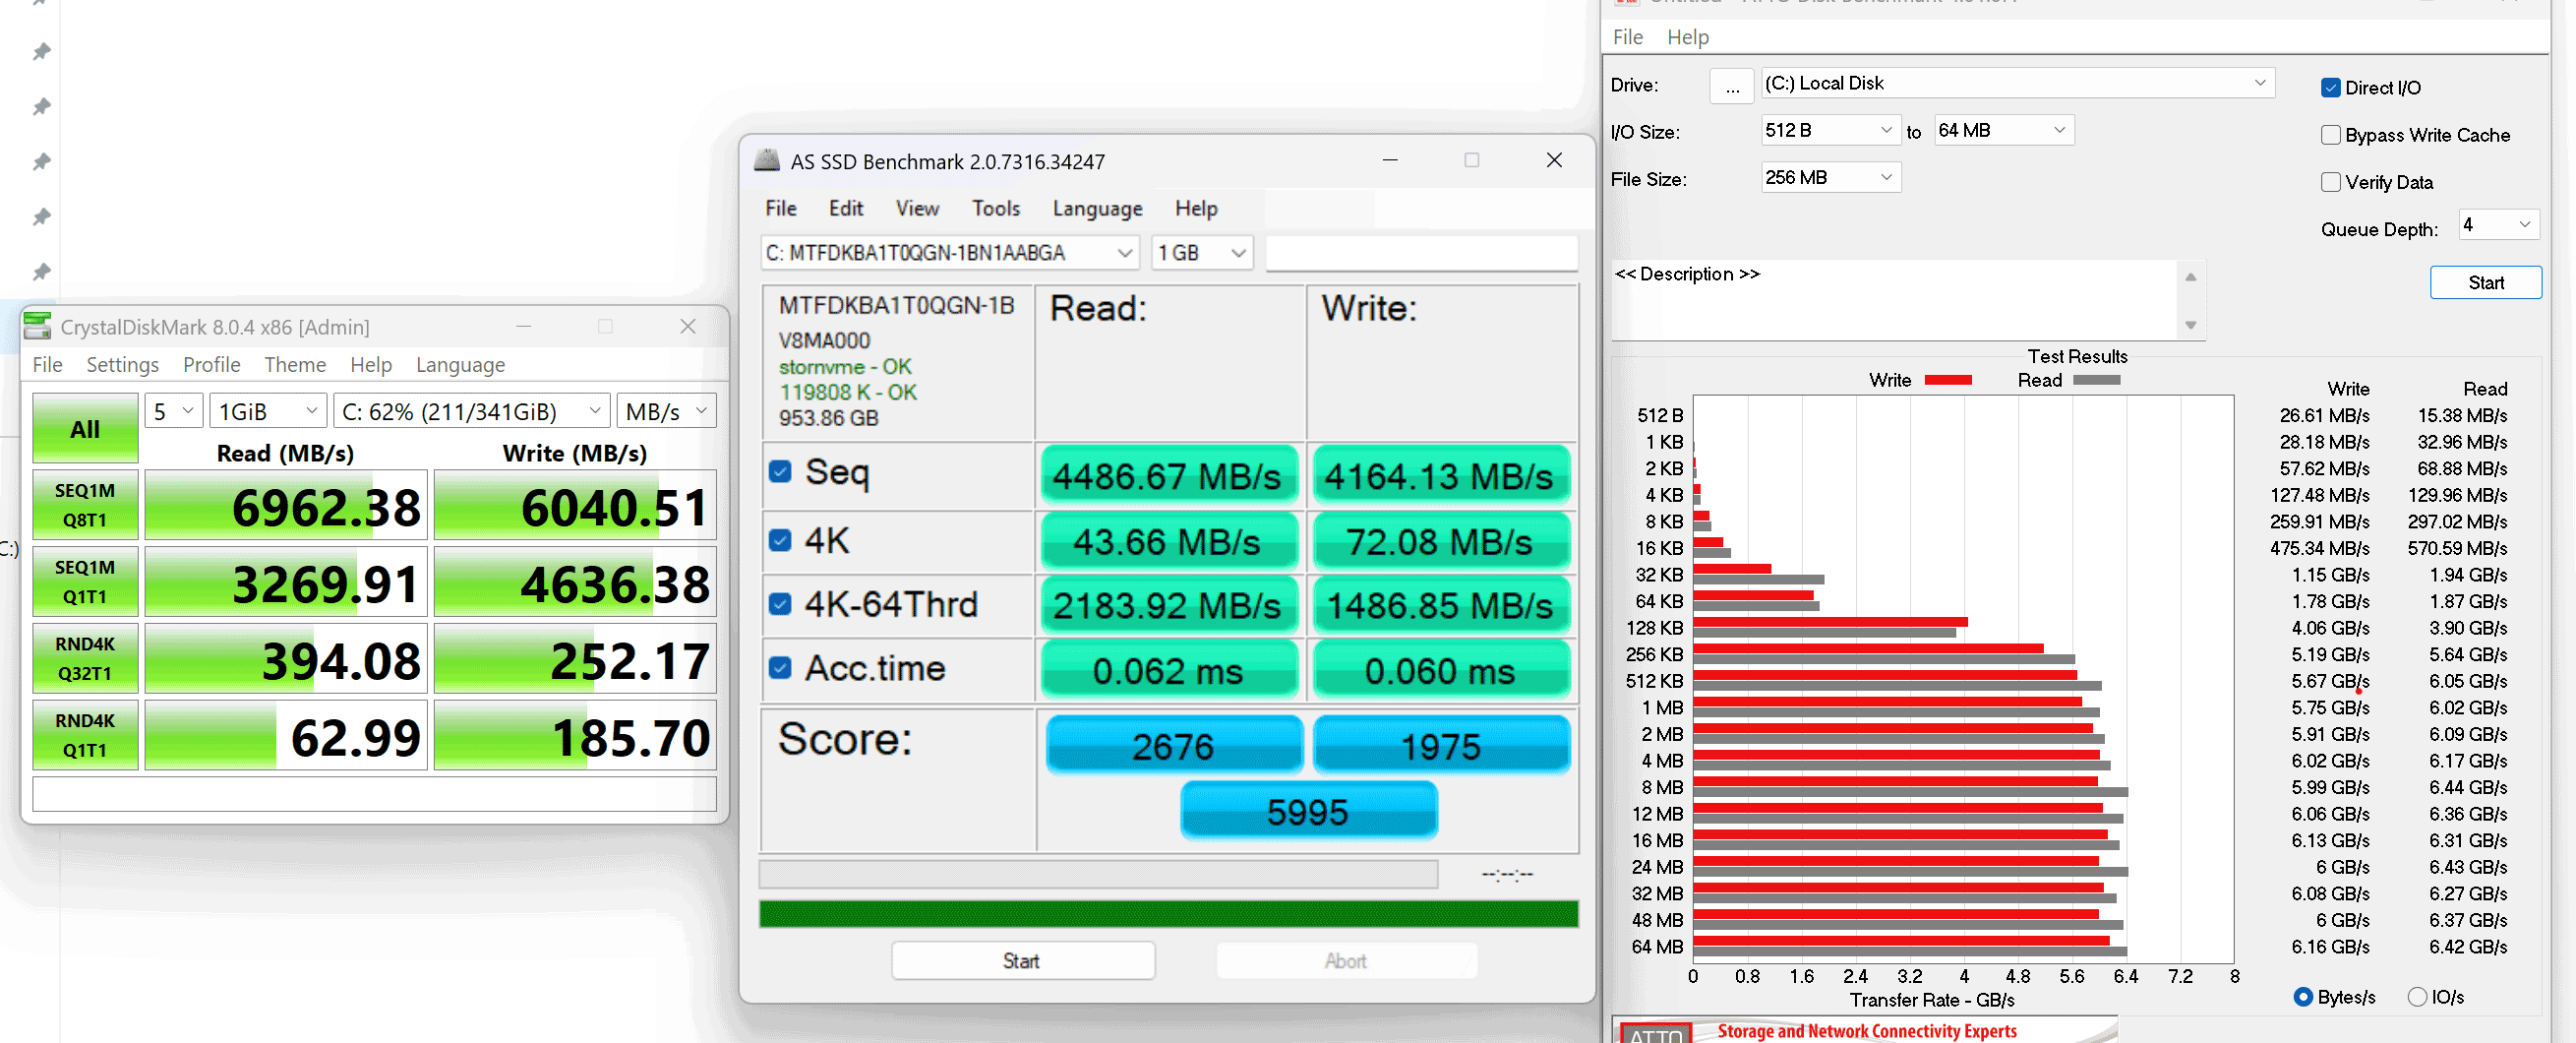This screenshot has height=1043, width=2576.
Task: Click the AS SSD Benchmark drive icon in title bar
Action: click(766, 160)
